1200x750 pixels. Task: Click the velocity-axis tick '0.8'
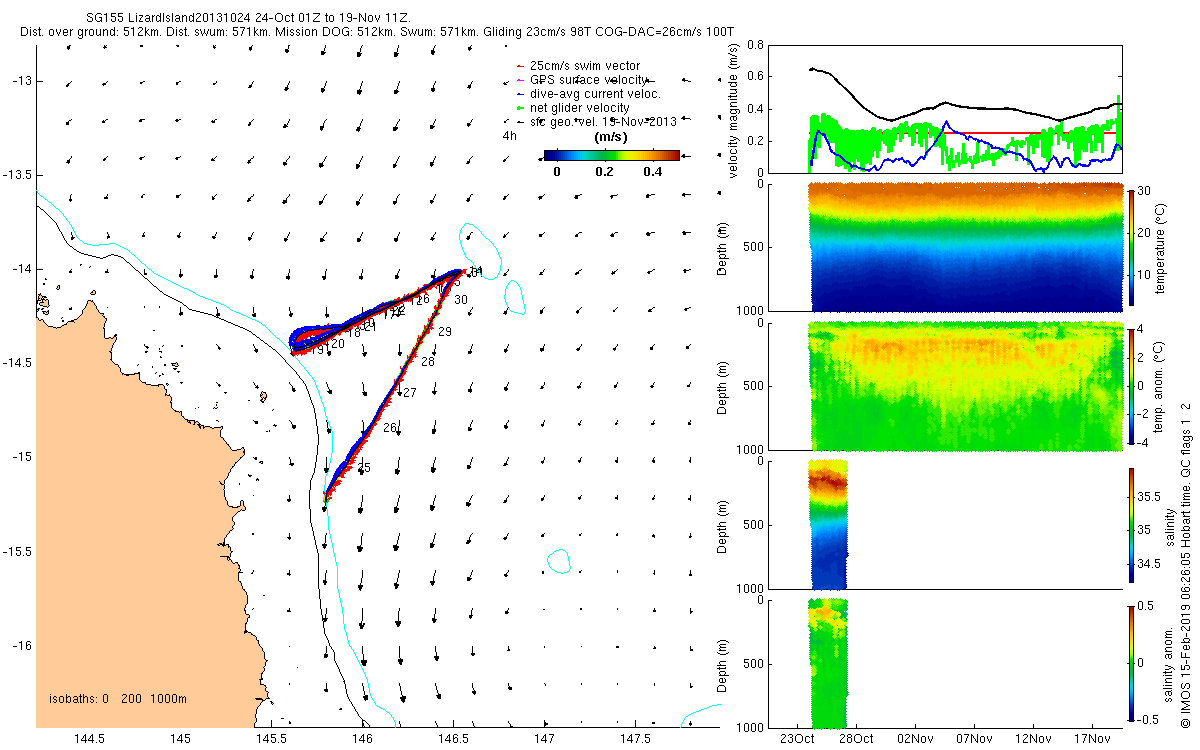tap(756, 46)
